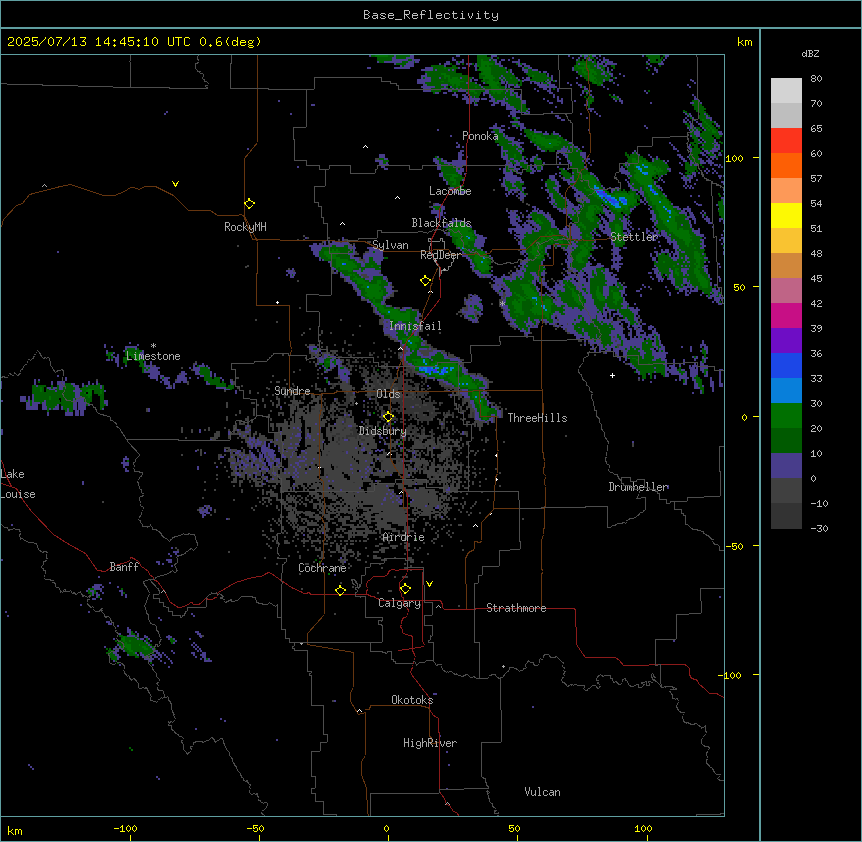Select the magenta swatch in dBZ legend
This screenshot has height=842, width=862.
(x=786, y=315)
